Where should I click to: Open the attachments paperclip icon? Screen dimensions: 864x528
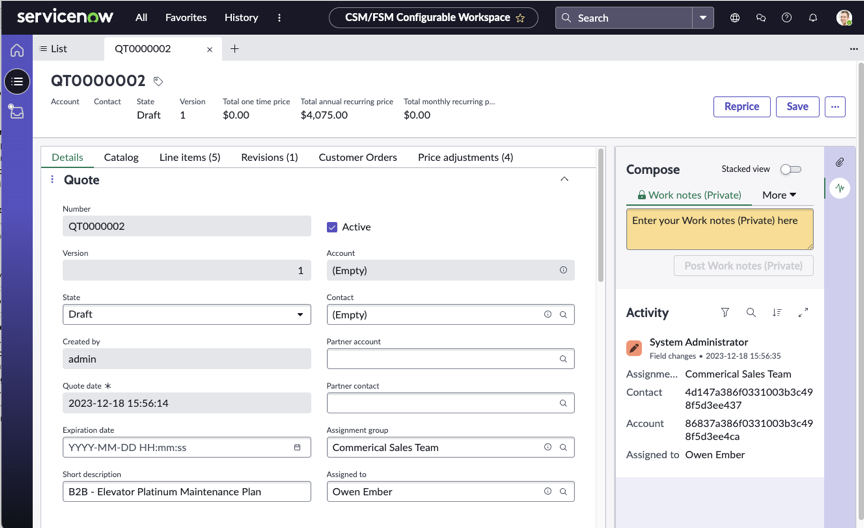(x=839, y=162)
